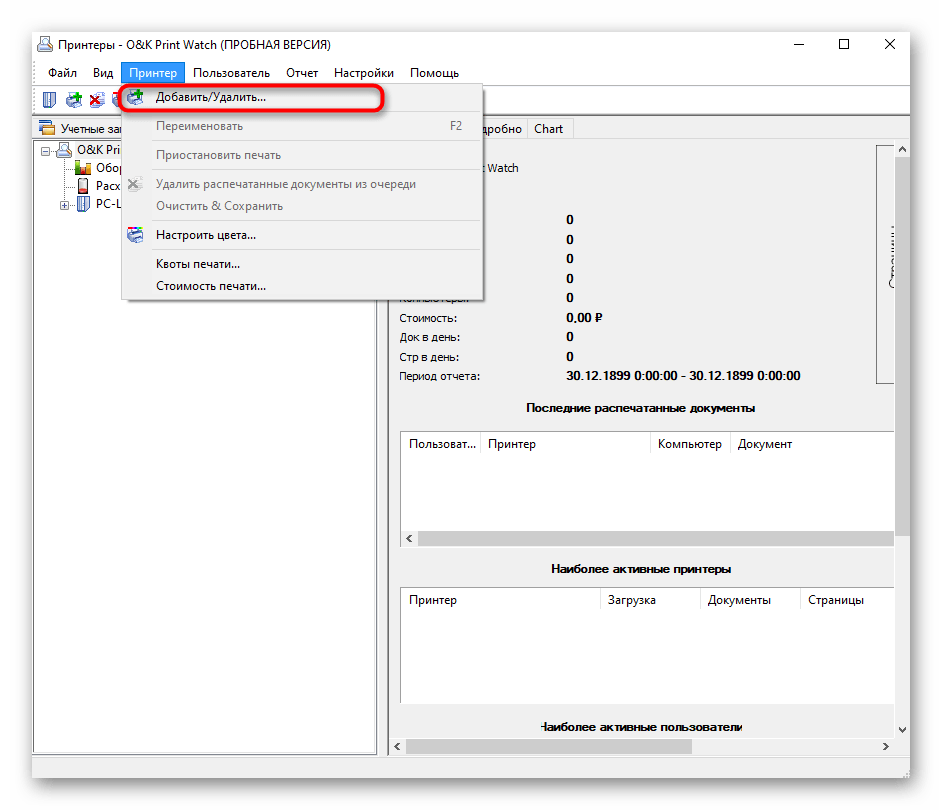This screenshot has width=942, height=810.
Task: Choose Добавить/Удалить… from the menu
Action: pyautogui.click(x=302, y=97)
